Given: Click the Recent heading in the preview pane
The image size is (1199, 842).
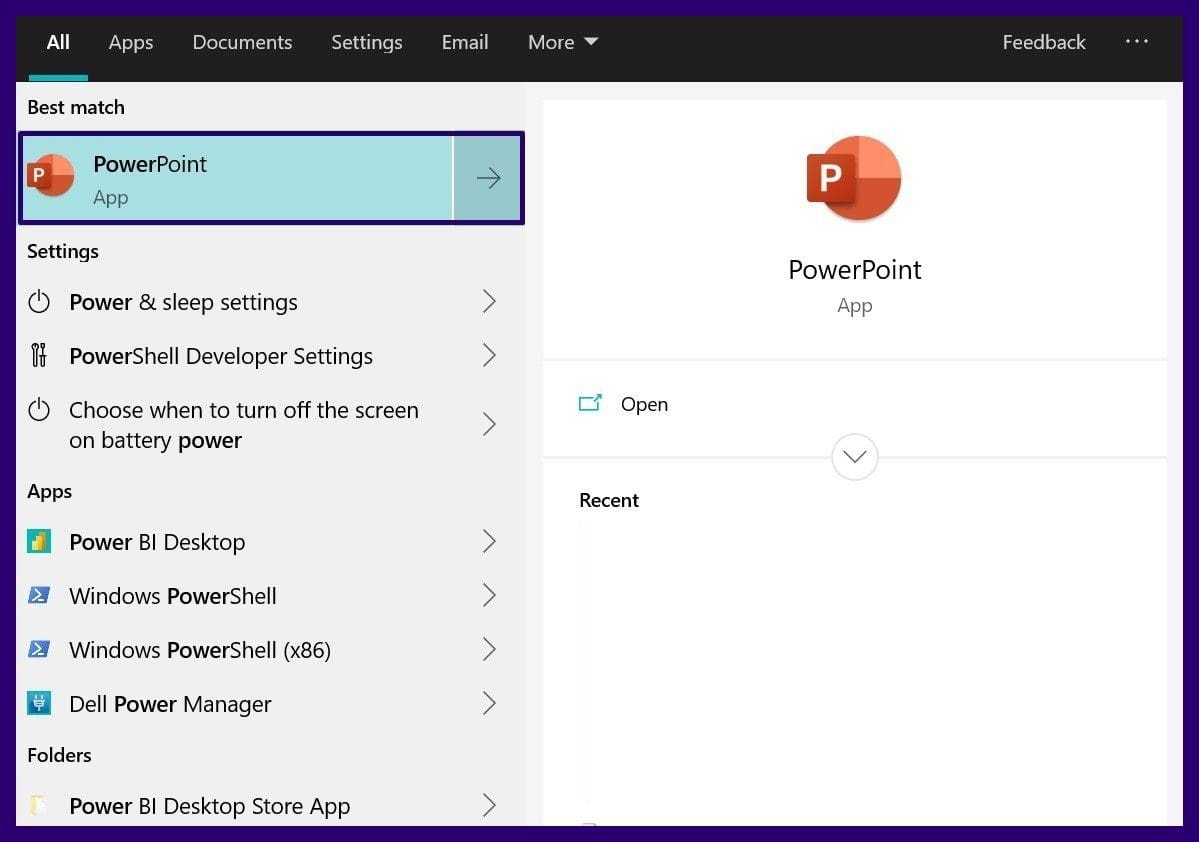Looking at the screenshot, I should 609,500.
